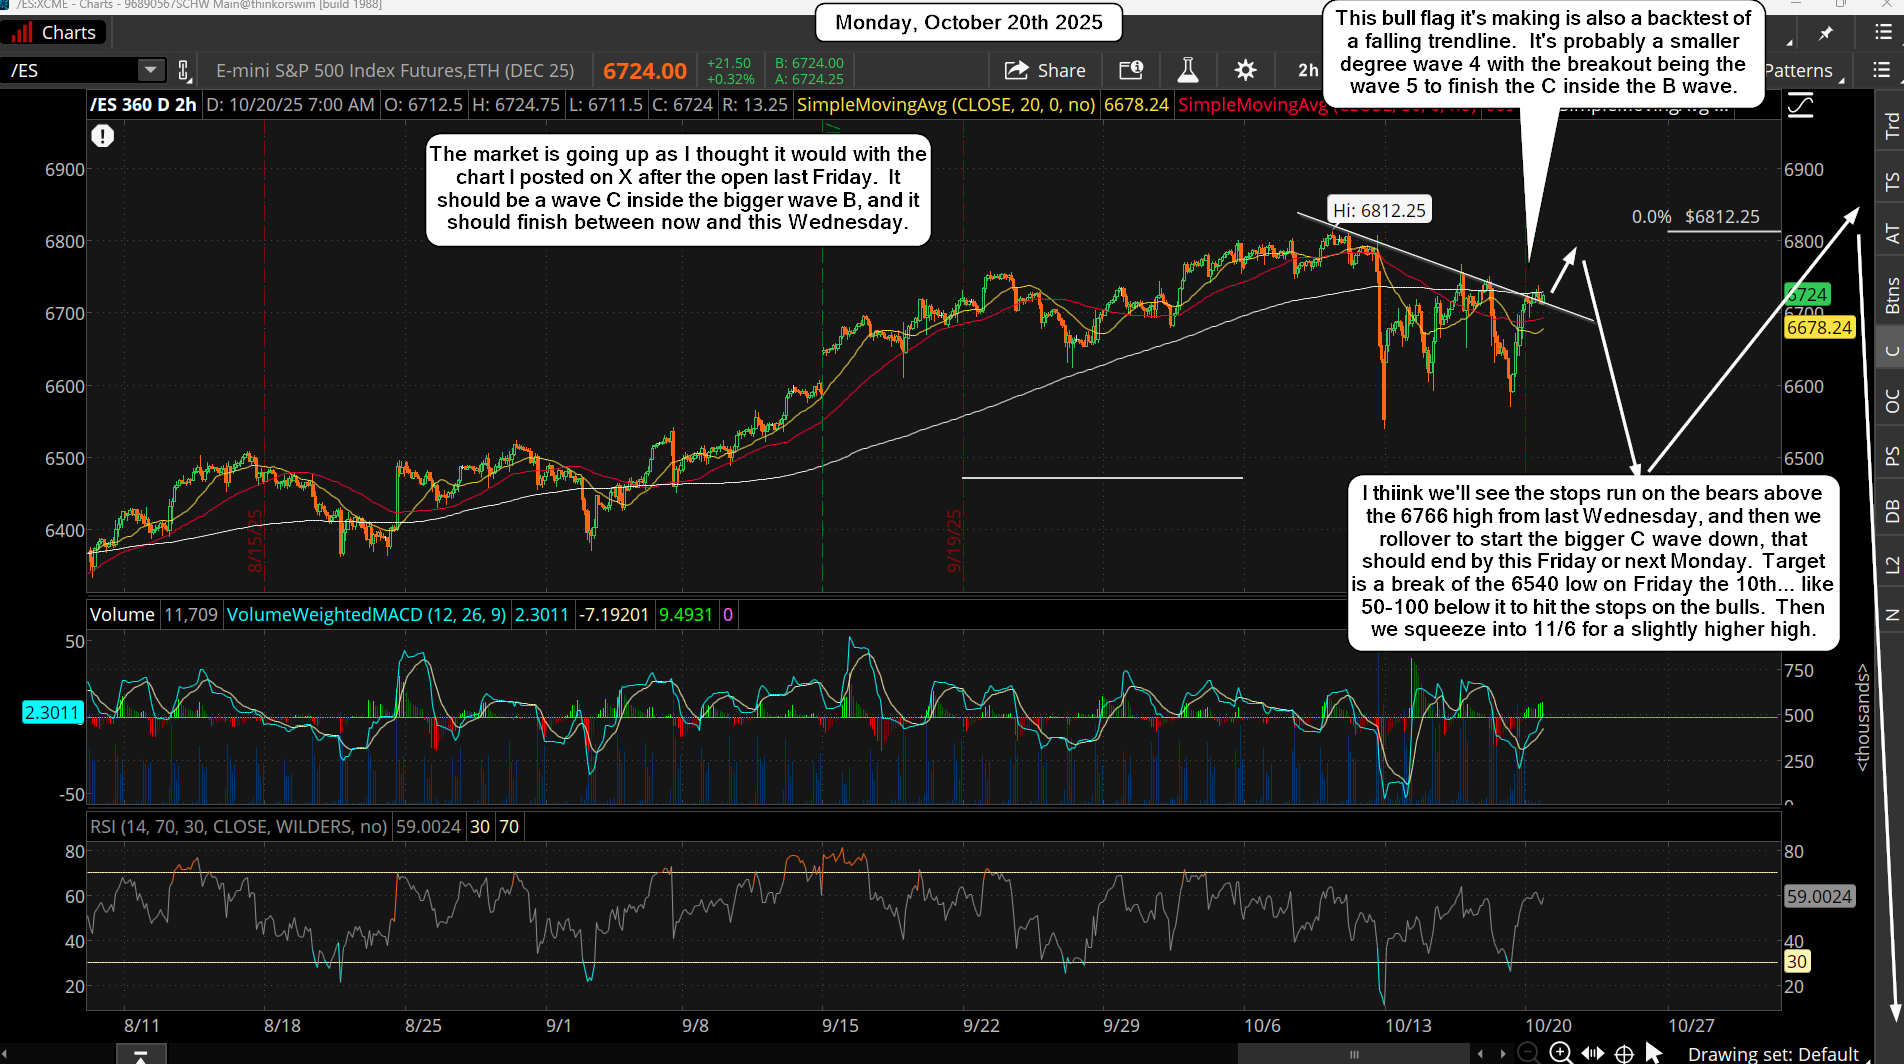Click the Charts tab button

pyautogui.click(x=54, y=33)
